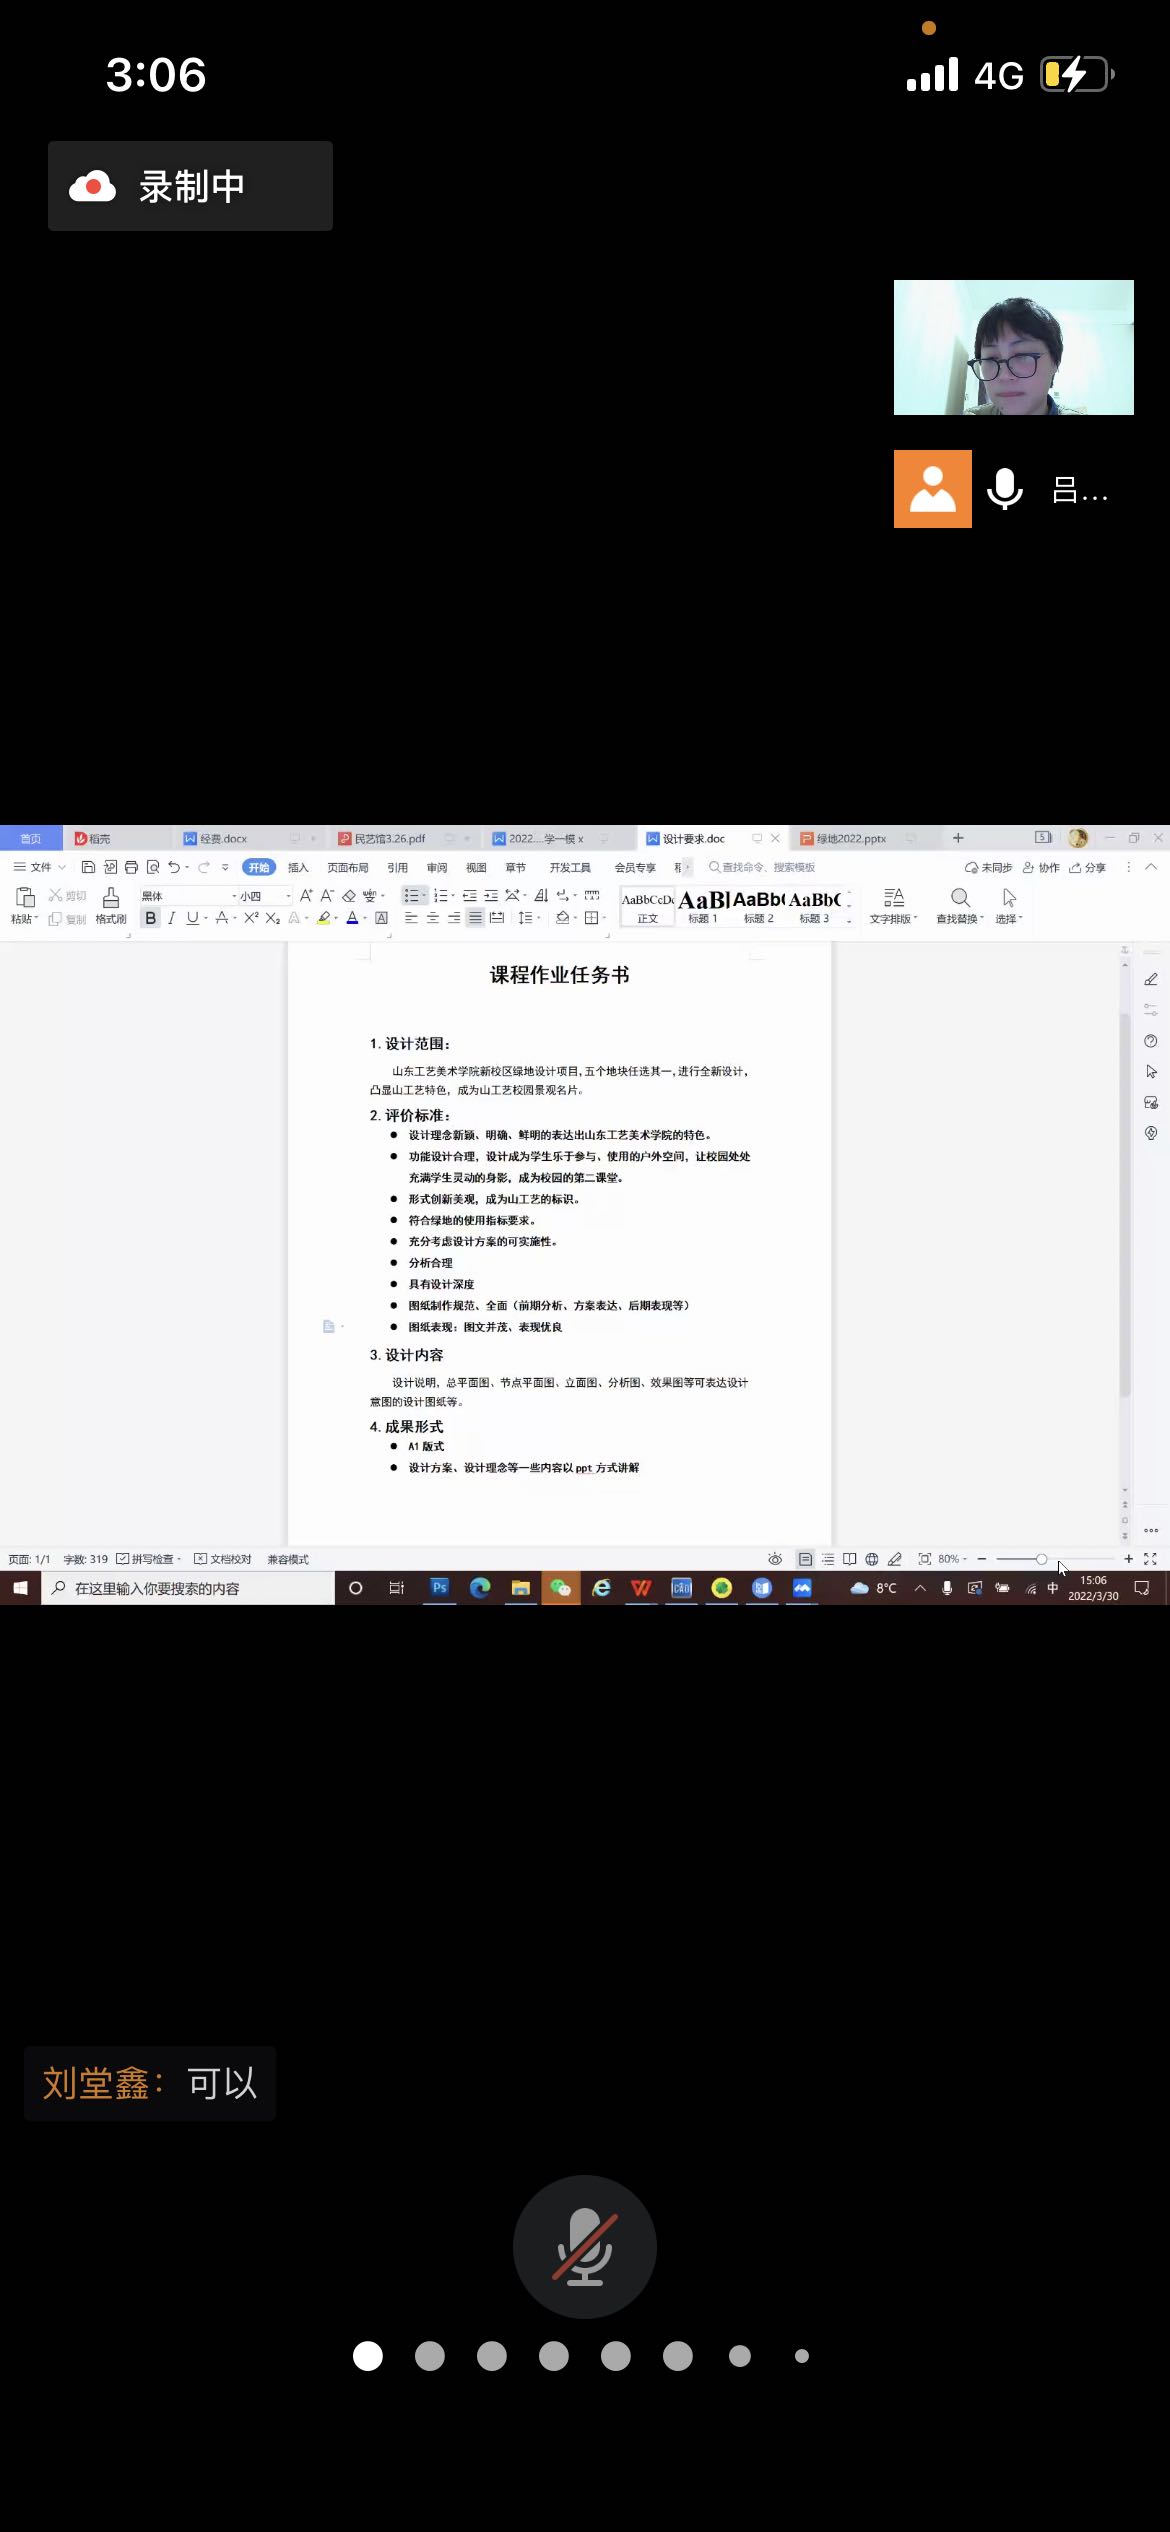Click the zoom slider in status bar
The height and width of the screenshot is (2532, 1170).
(1041, 1559)
